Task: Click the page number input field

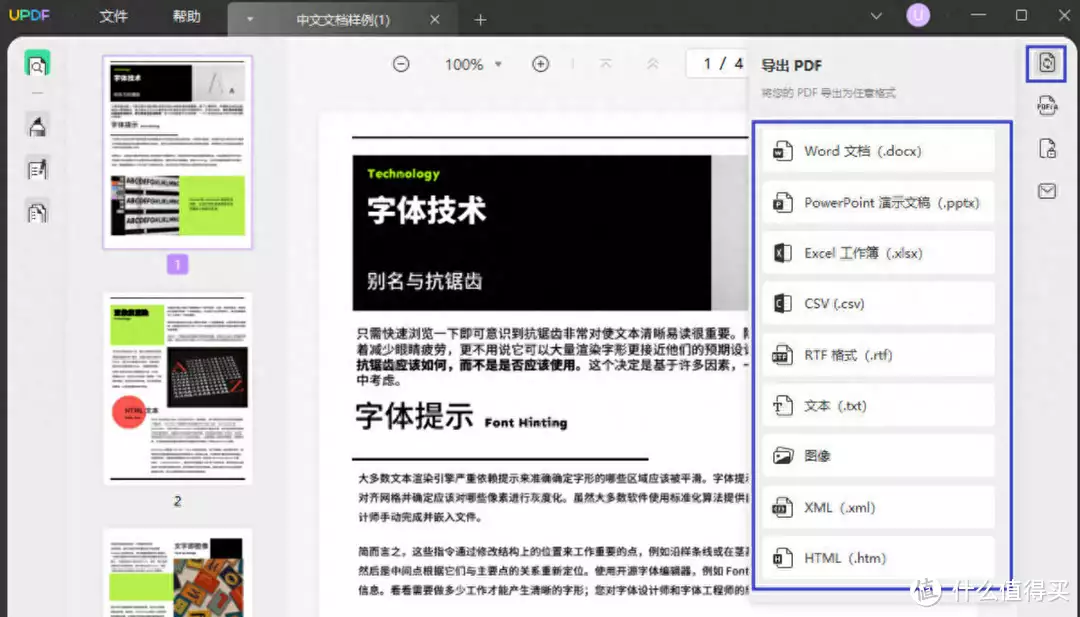Action: pyautogui.click(x=710, y=64)
